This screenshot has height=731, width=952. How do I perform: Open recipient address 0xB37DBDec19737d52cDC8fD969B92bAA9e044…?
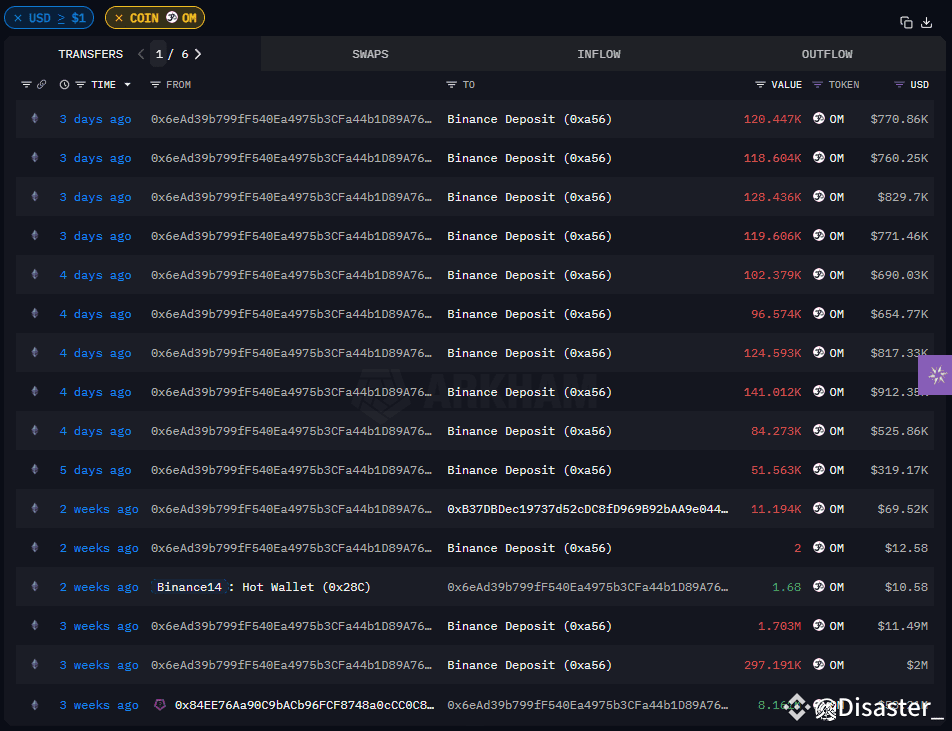point(588,509)
